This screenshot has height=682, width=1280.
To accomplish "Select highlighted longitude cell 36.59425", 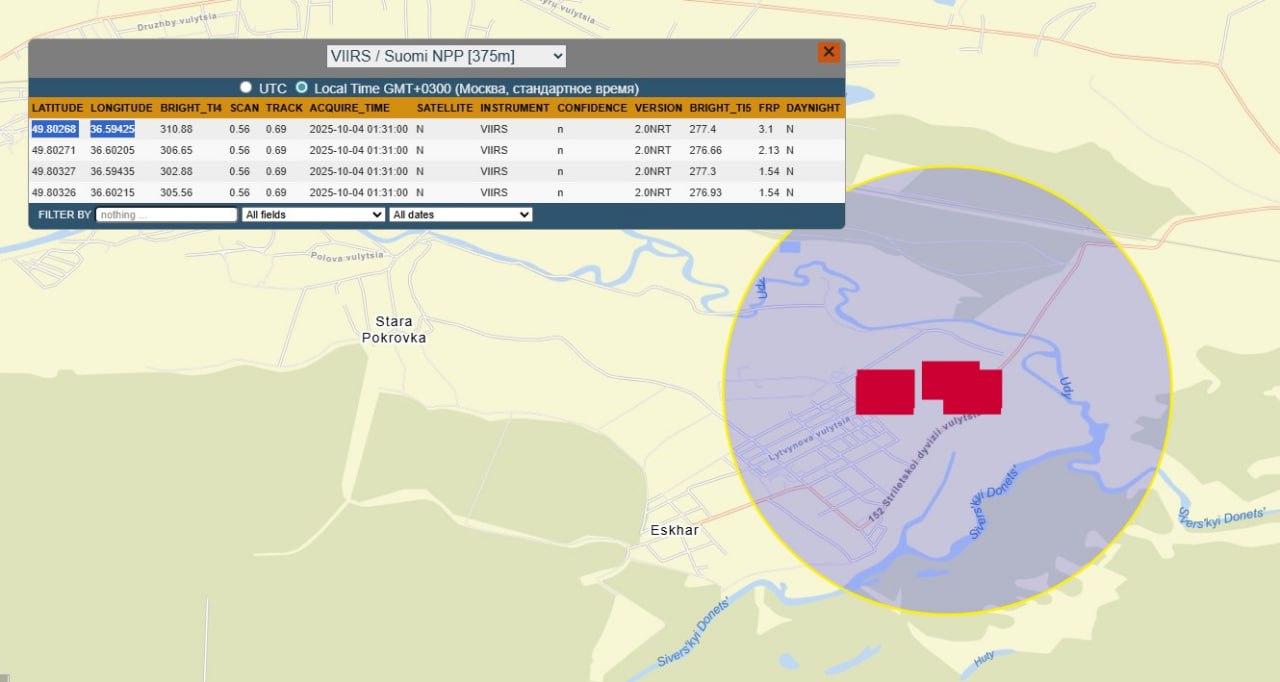I will pyautogui.click(x=112, y=129).
